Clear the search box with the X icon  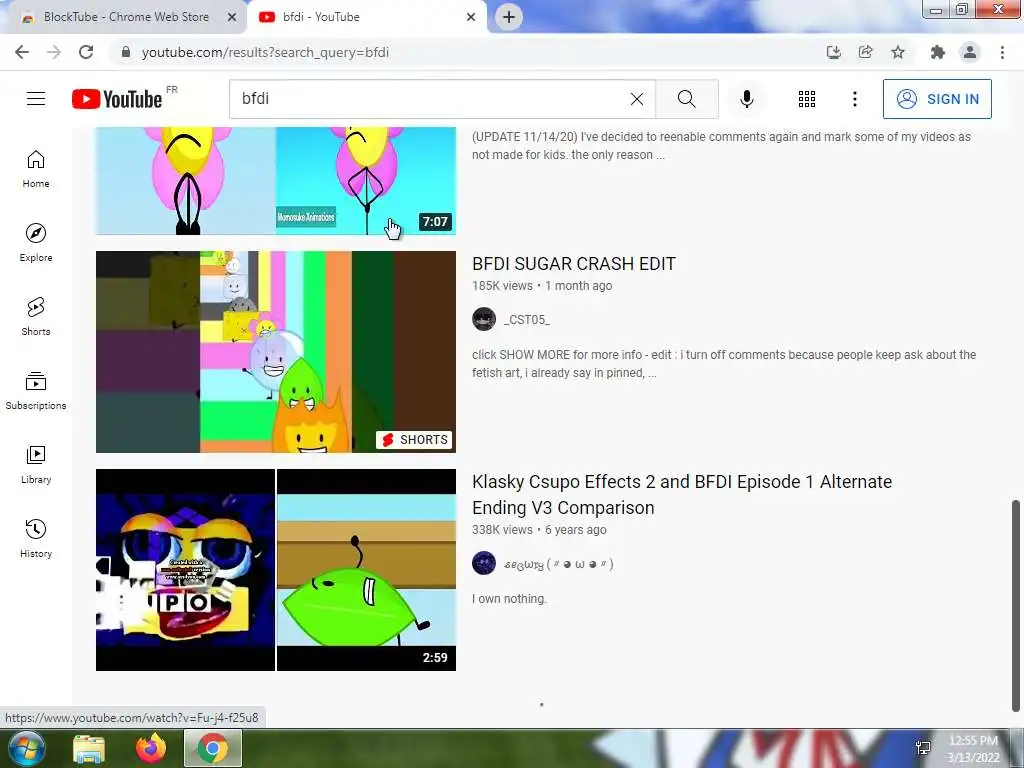(x=637, y=99)
